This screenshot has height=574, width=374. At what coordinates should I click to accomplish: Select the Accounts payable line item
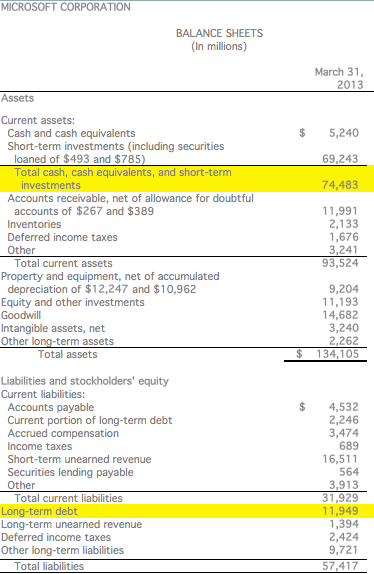tap(51, 407)
